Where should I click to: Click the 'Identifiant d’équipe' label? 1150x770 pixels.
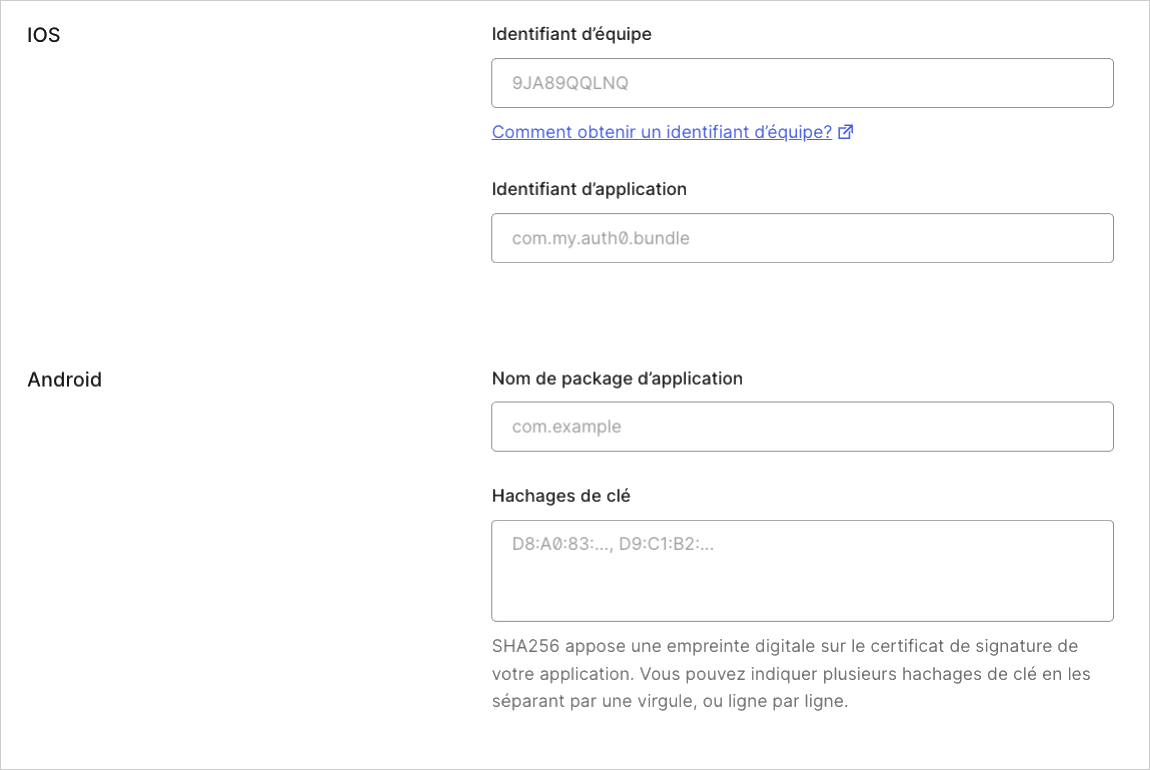point(571,34)
